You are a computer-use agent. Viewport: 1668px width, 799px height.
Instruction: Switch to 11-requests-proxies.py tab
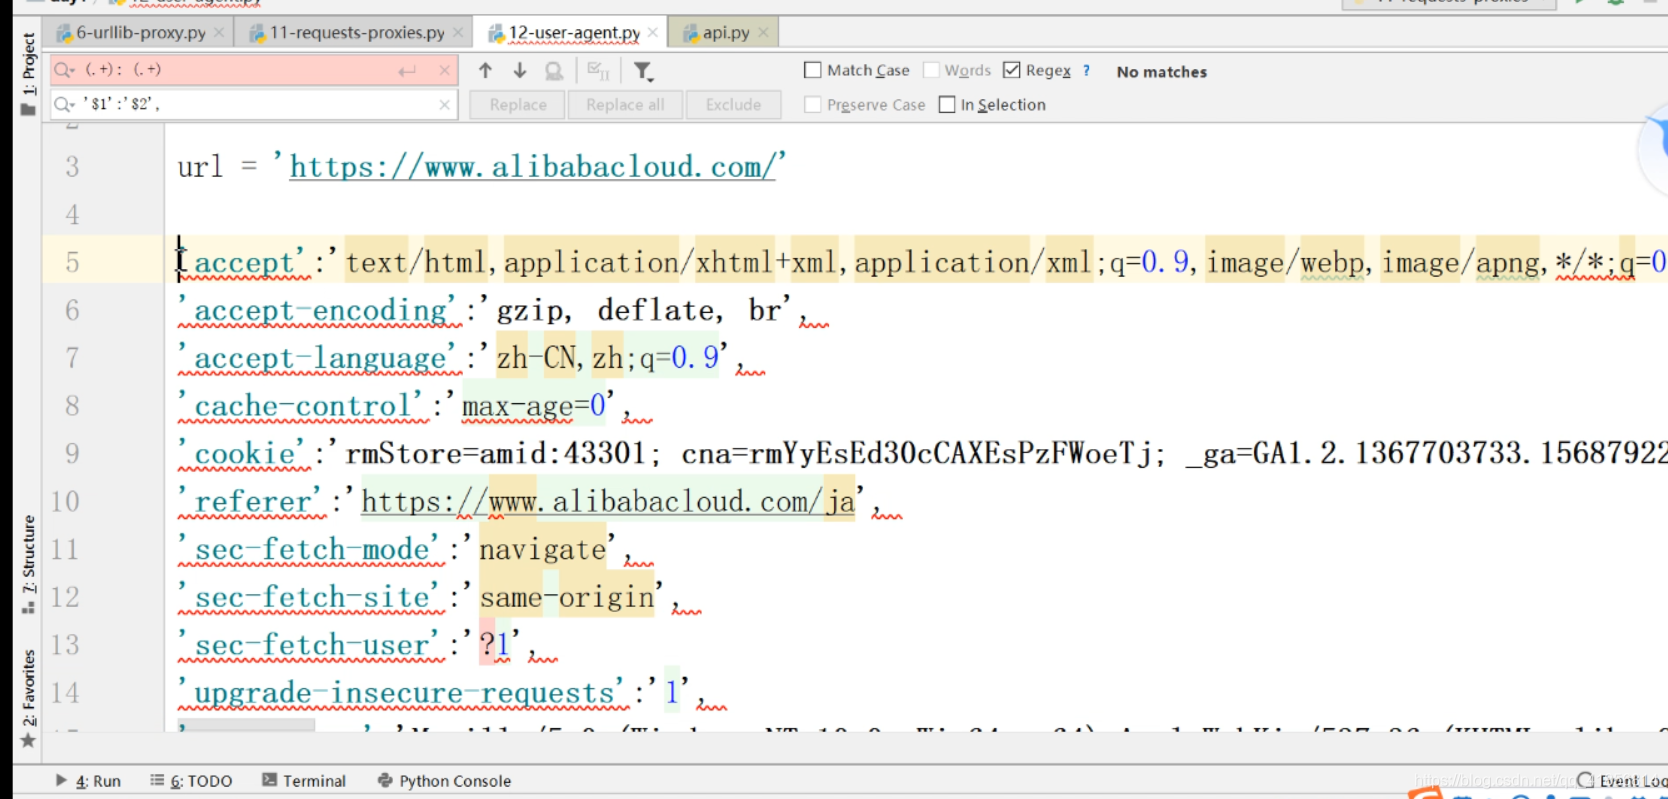pos(356,32)
